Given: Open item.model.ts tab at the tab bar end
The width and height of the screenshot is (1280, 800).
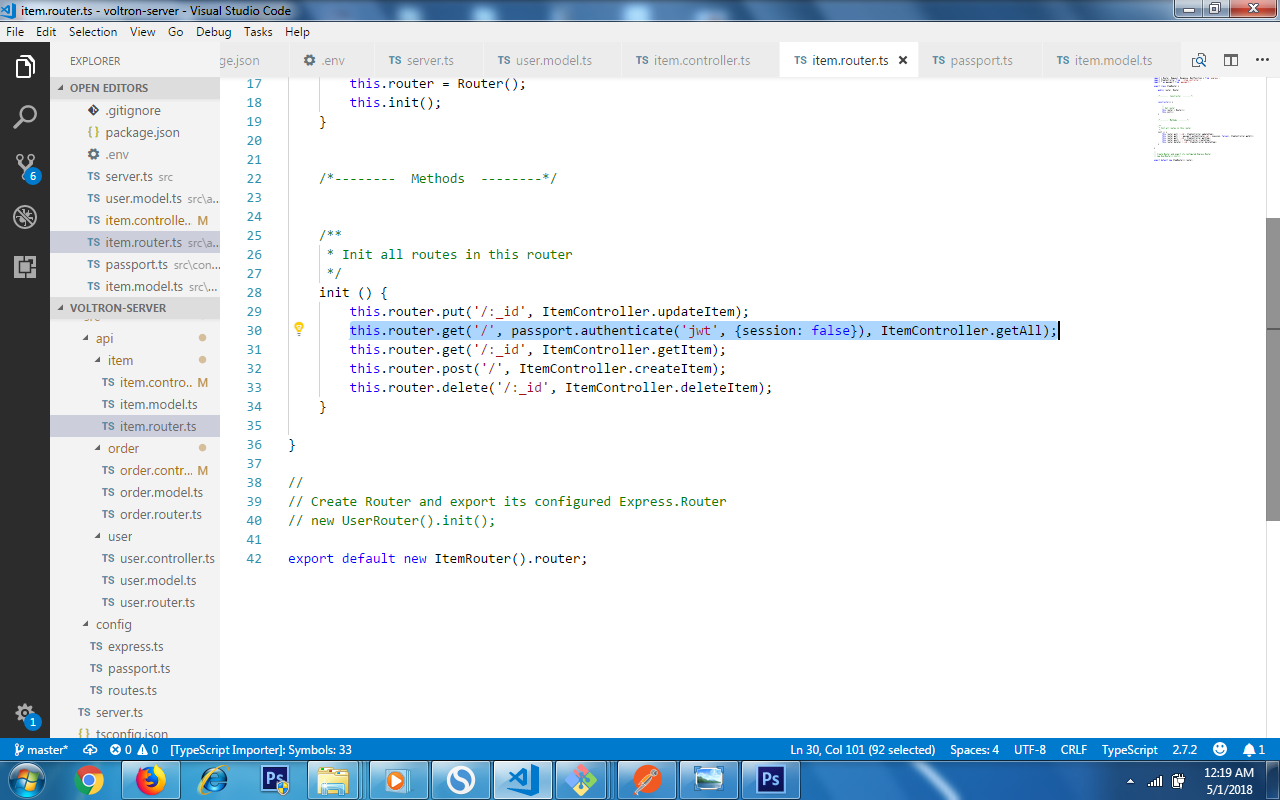Looking at the screenshot, I should click(x=1113, y=60).
